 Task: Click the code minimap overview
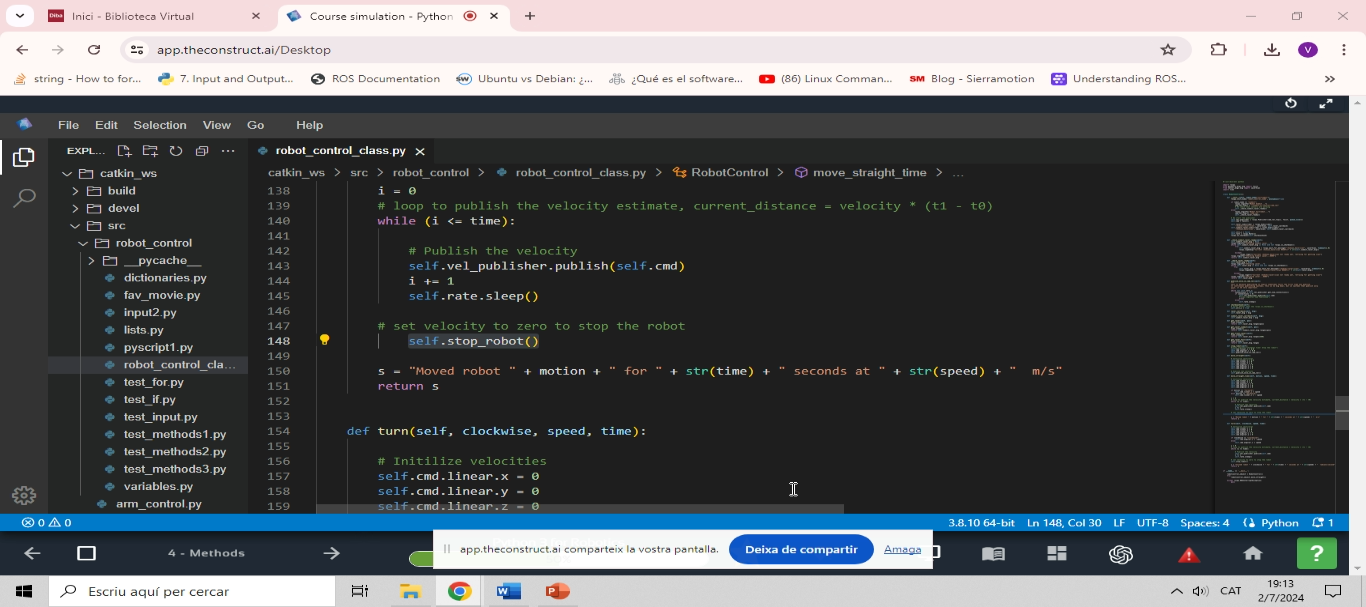(x=1277, y=345)
